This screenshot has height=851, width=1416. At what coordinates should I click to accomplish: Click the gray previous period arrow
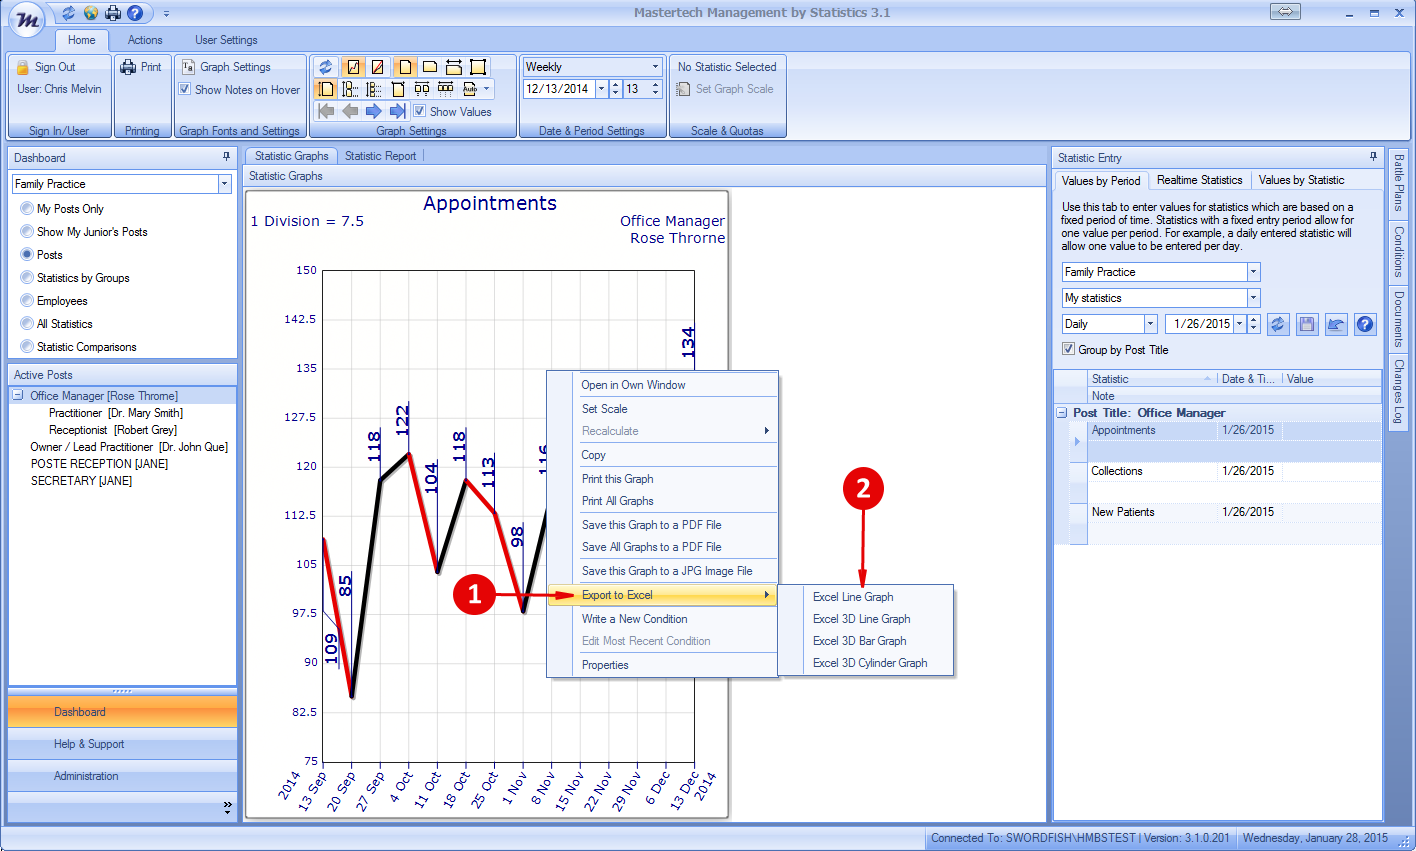point(350,111)
